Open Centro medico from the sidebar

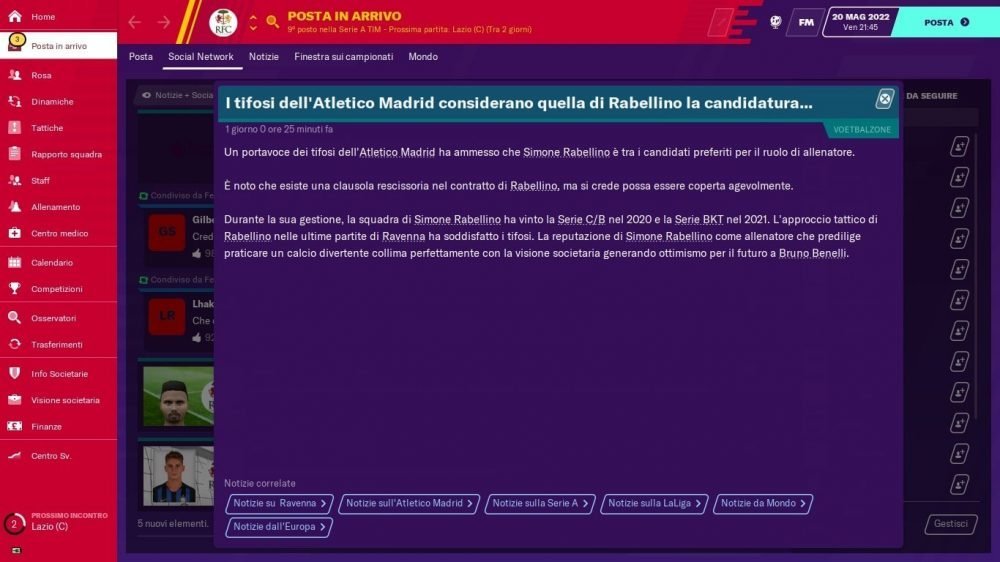point(58,233)
